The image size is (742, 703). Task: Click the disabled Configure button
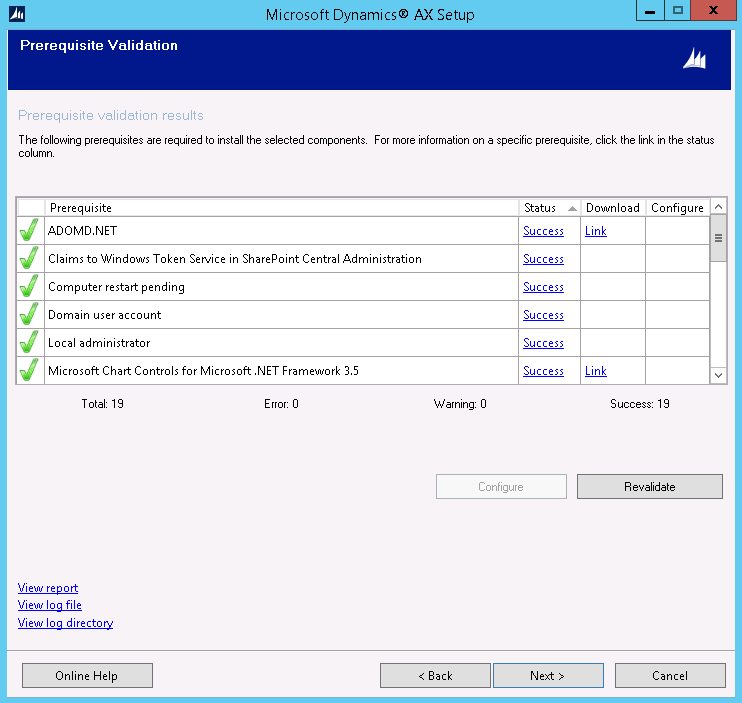pos(501,486)
